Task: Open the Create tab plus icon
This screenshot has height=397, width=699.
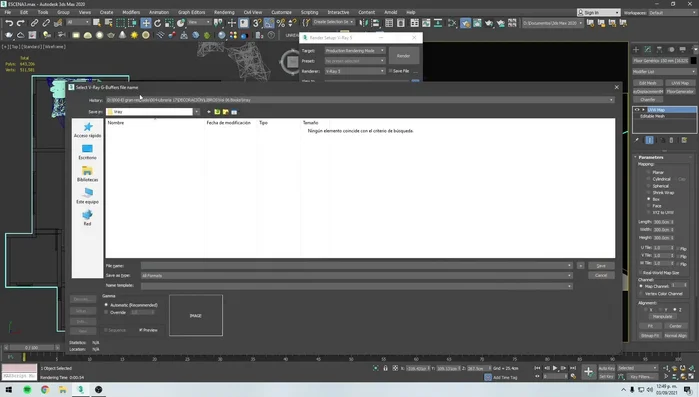Action: click(636, 49)
